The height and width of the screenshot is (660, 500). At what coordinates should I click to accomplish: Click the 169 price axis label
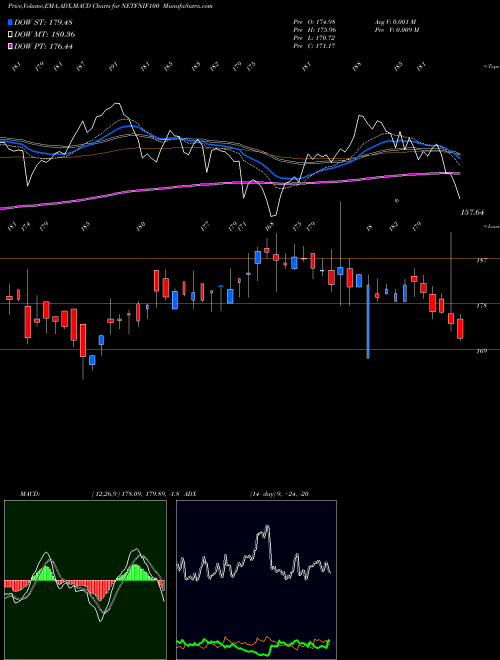(481, 351)
